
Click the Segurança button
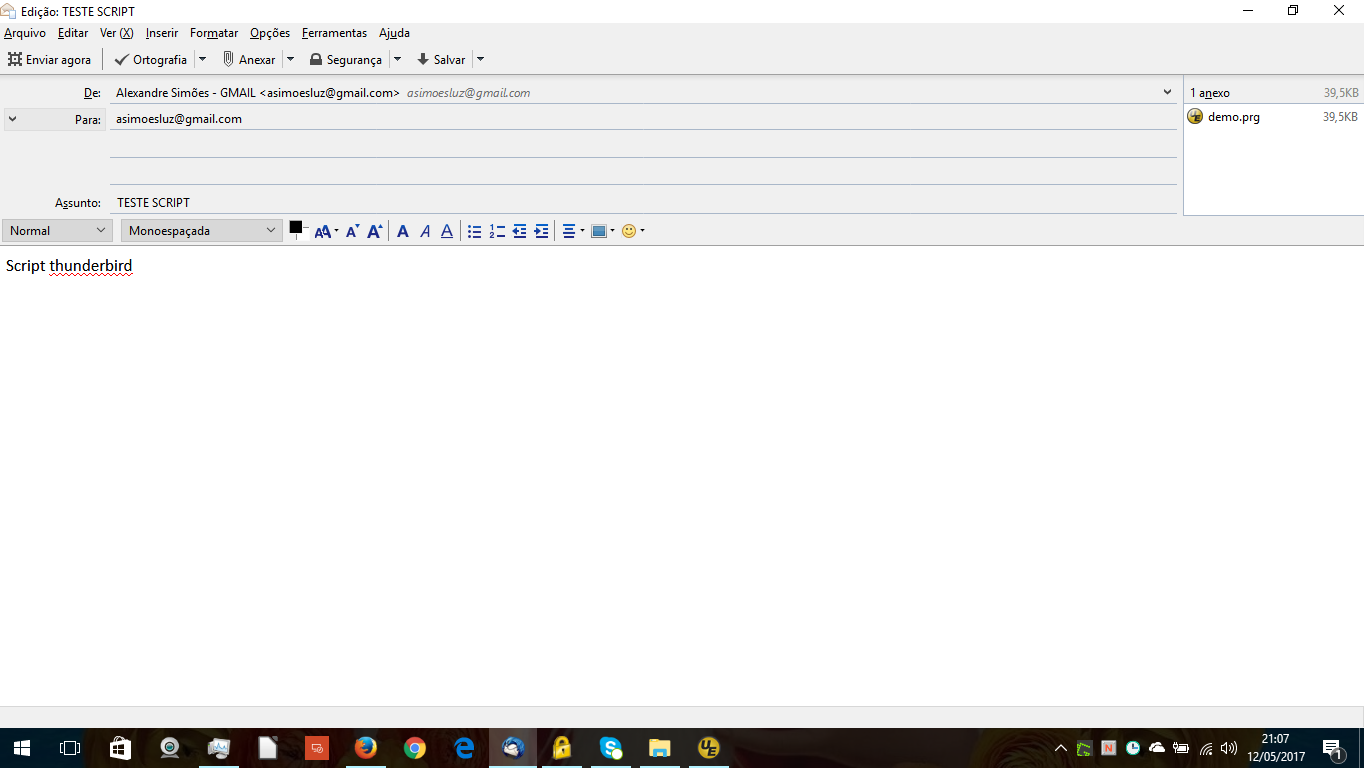pyautogui.click(x=346, y=59)
